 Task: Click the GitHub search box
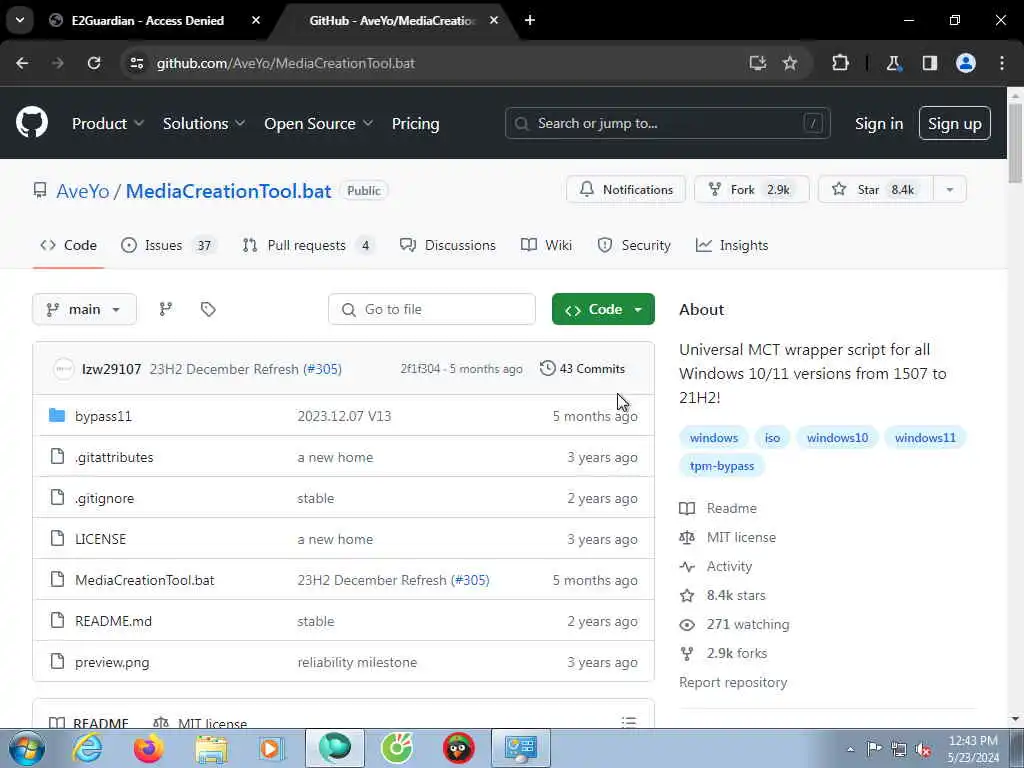(667, 123)
